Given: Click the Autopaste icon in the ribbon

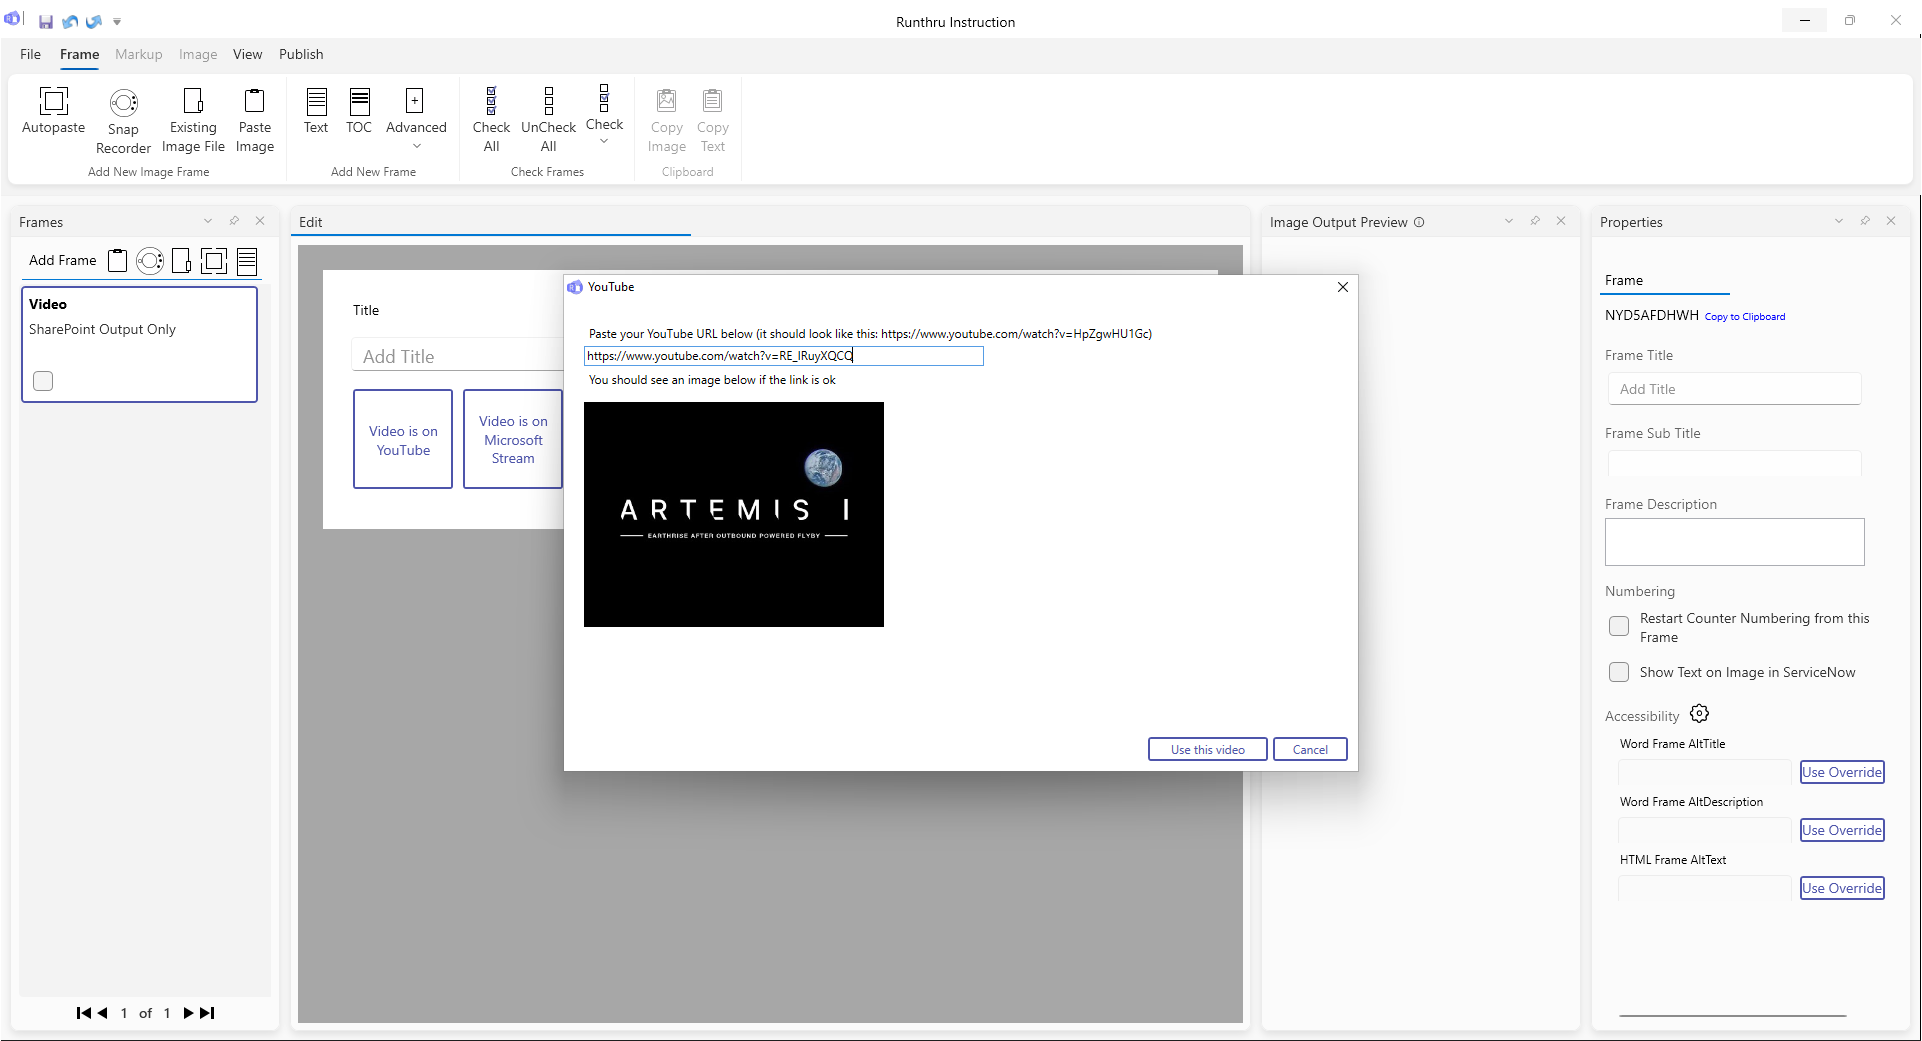Looking at the screenshot, I should point(53,102).
